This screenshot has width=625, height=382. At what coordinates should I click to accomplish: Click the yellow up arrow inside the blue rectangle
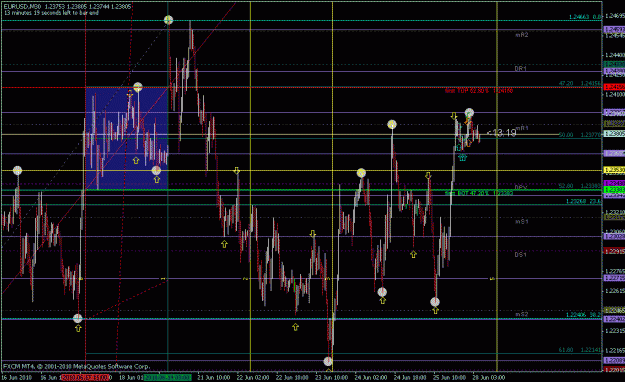point(136,160)
